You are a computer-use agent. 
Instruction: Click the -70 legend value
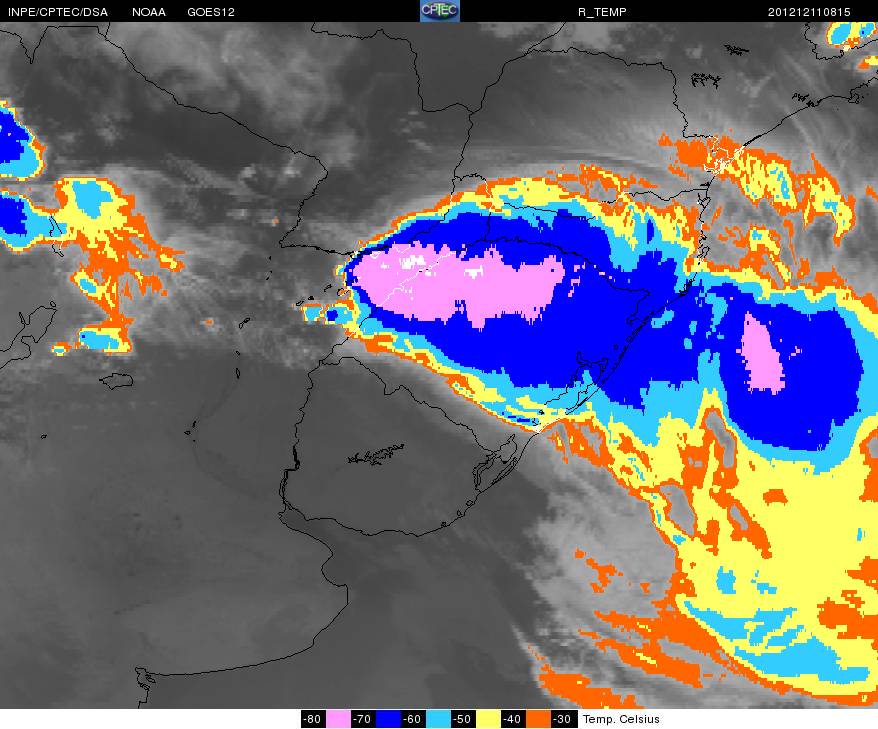(x=363, y=719)
